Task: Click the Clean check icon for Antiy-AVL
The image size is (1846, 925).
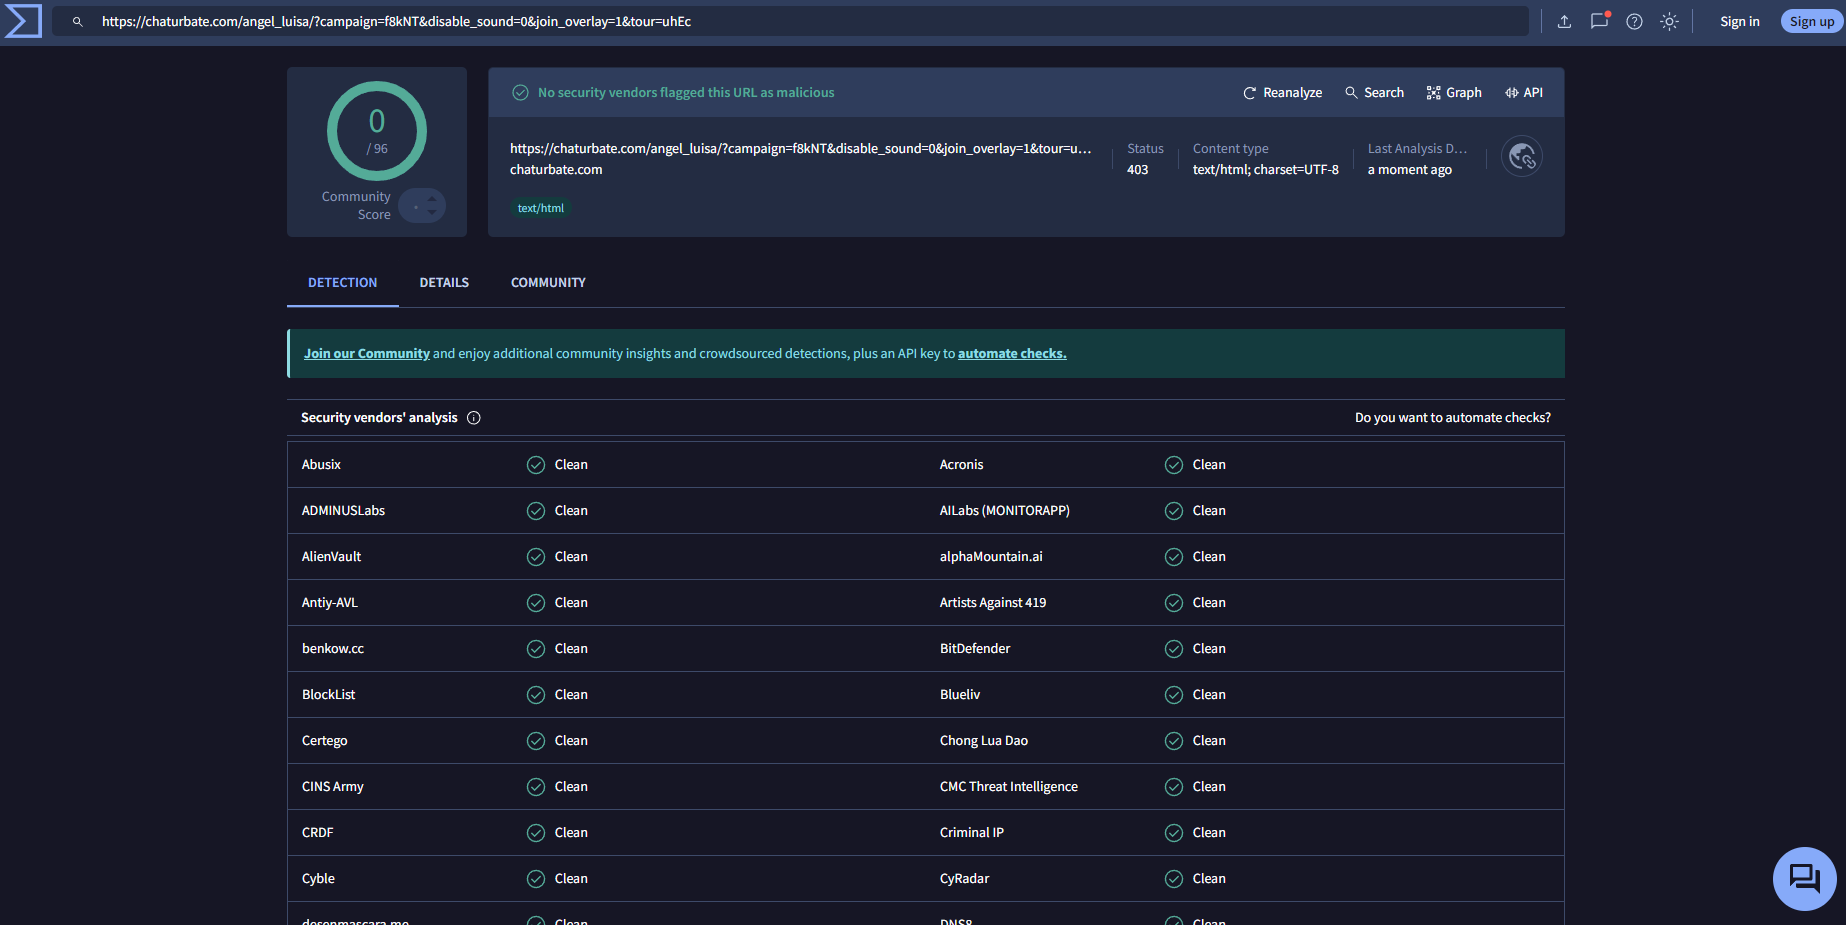Action: [x=536, y=603]
